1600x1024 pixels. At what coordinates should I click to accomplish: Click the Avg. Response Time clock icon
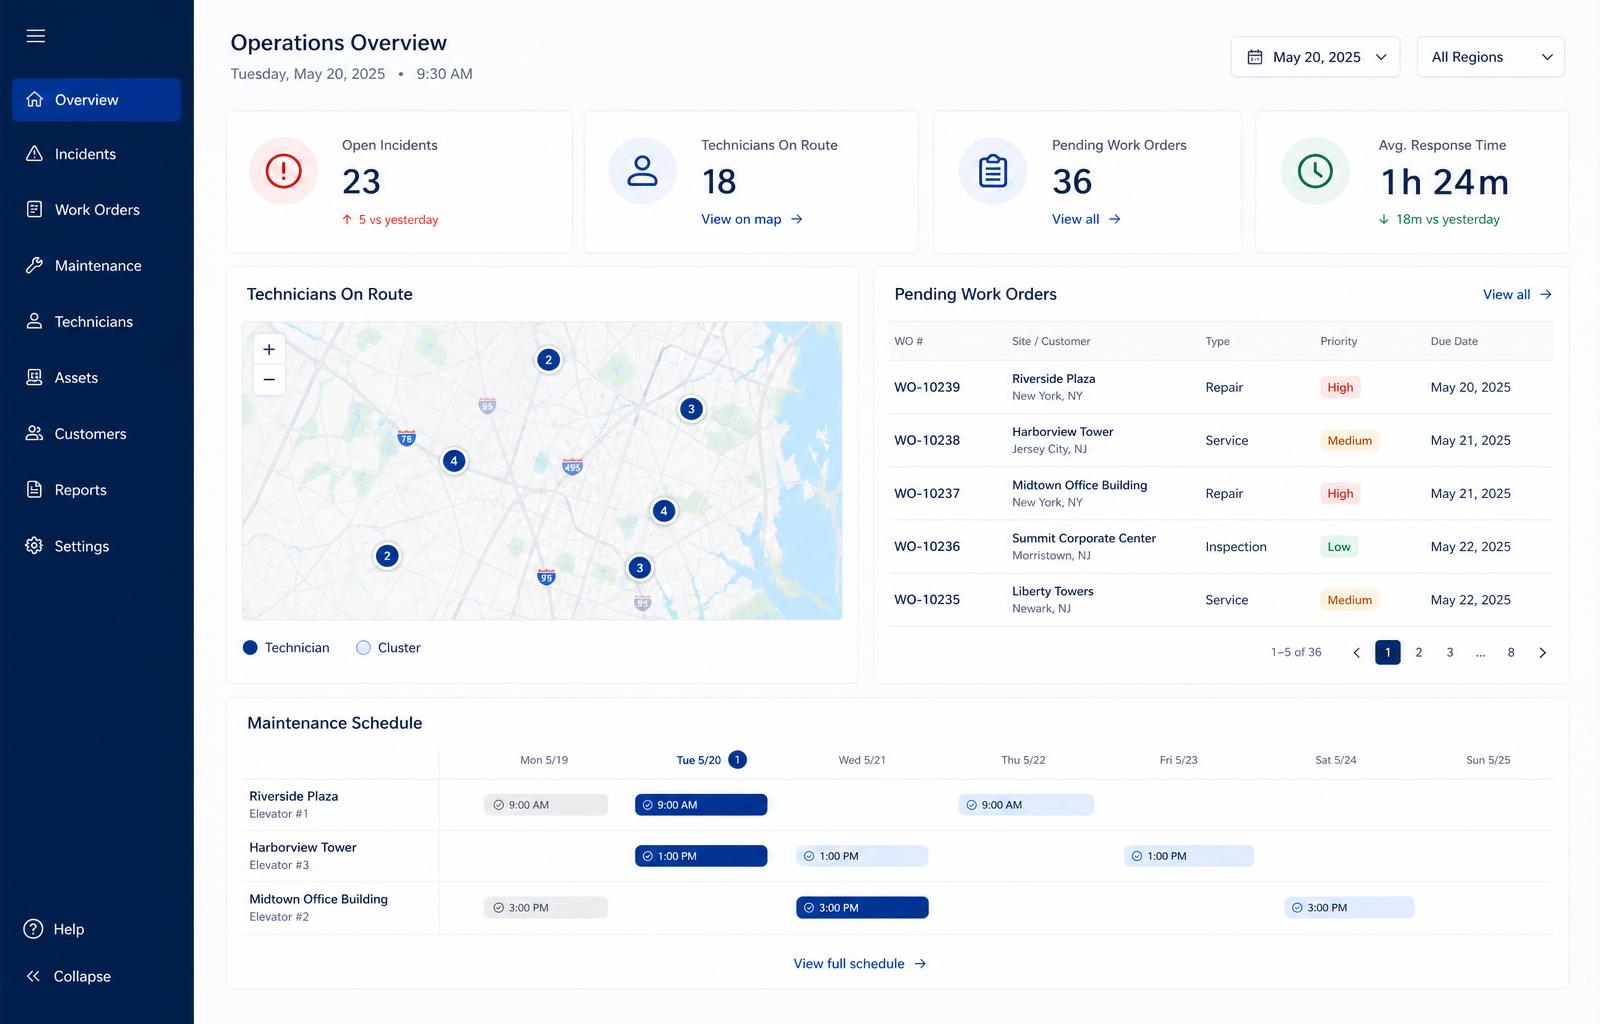pos(1315,171)
